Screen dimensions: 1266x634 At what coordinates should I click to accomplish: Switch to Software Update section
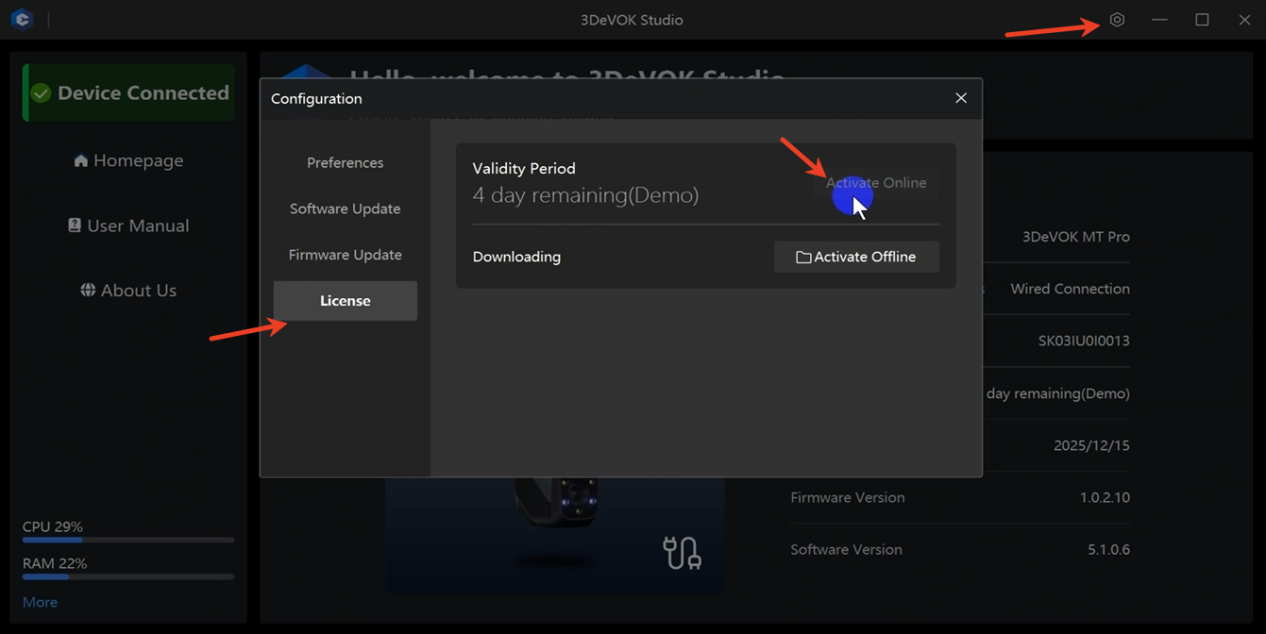click(x=345, y=208)
